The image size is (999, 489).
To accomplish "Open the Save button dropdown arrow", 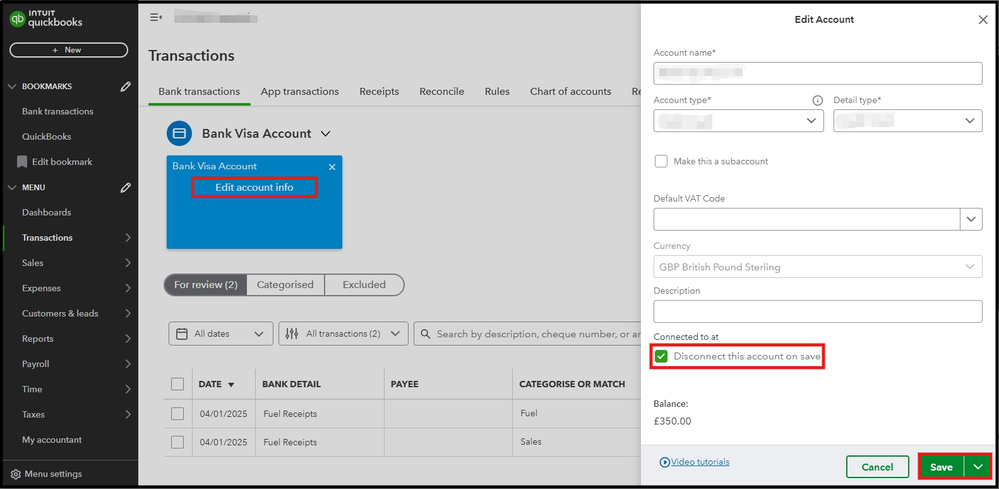I will (x=978, y=467).
